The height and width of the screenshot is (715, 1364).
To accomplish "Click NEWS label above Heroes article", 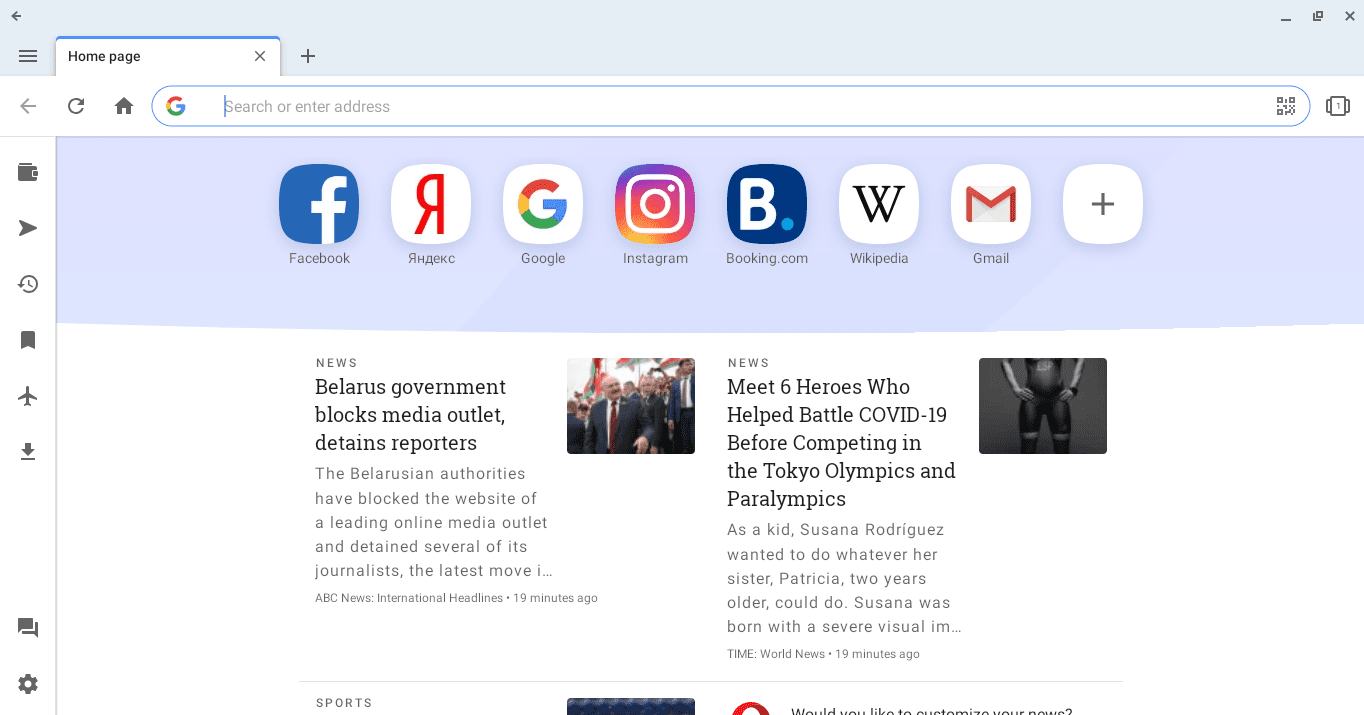I will 749,363.
